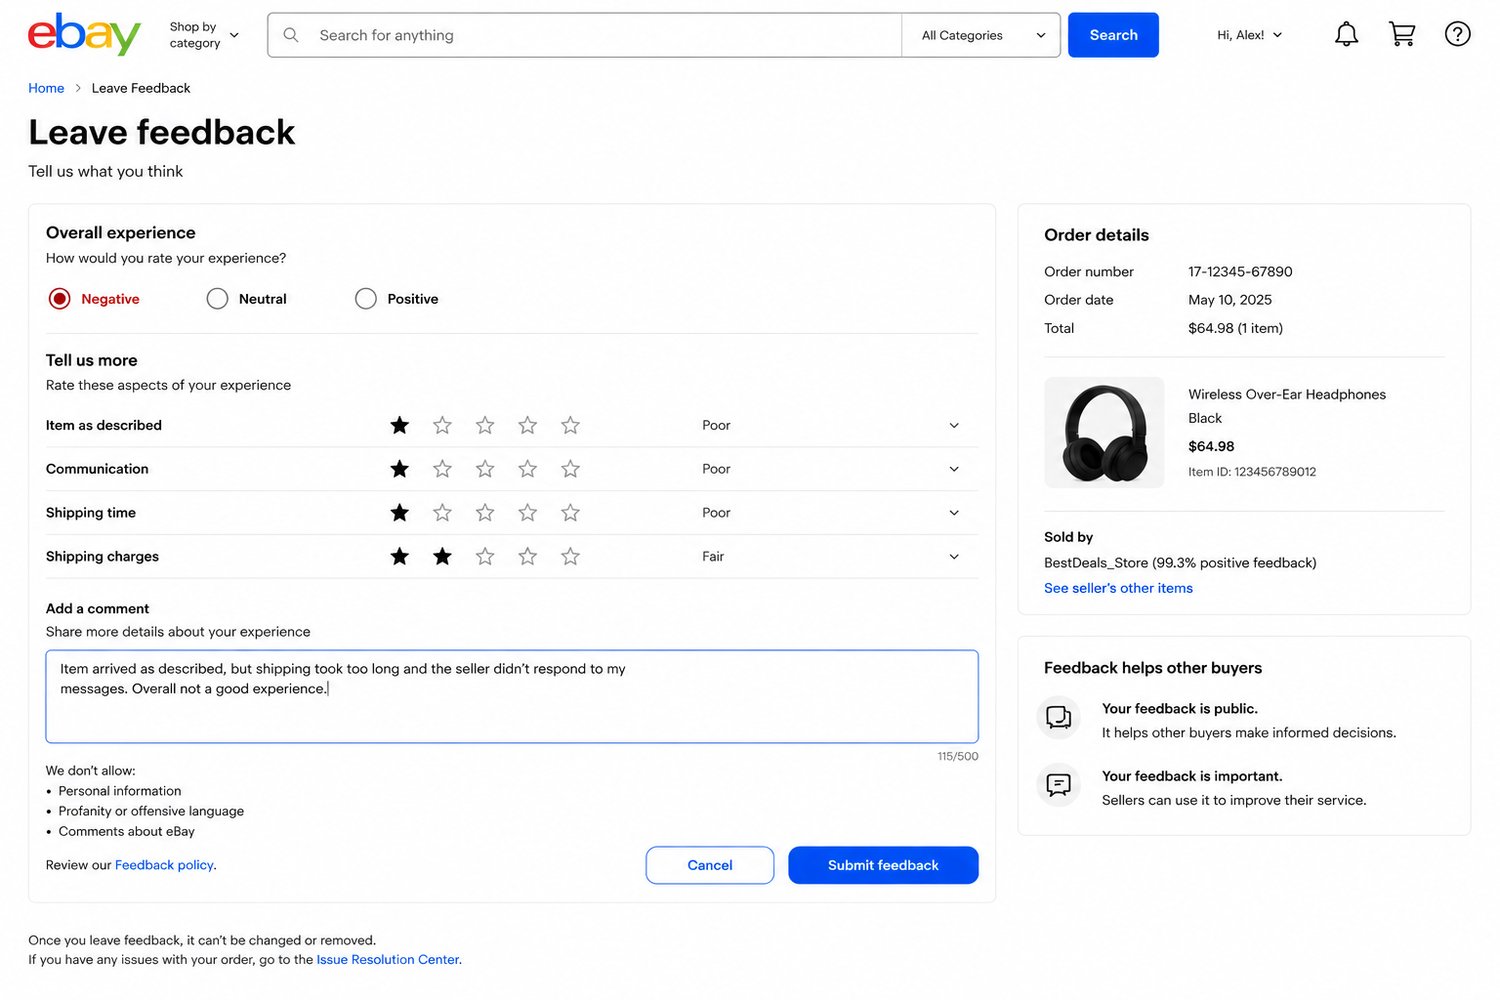Open the Hi, Alex! account menu

point(1249,35)
